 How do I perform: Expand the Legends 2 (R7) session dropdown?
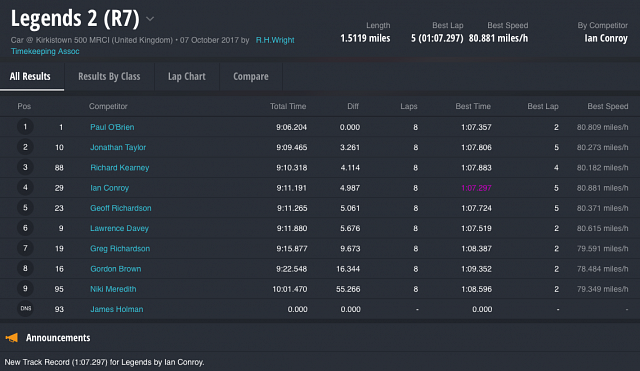point(150,19)
